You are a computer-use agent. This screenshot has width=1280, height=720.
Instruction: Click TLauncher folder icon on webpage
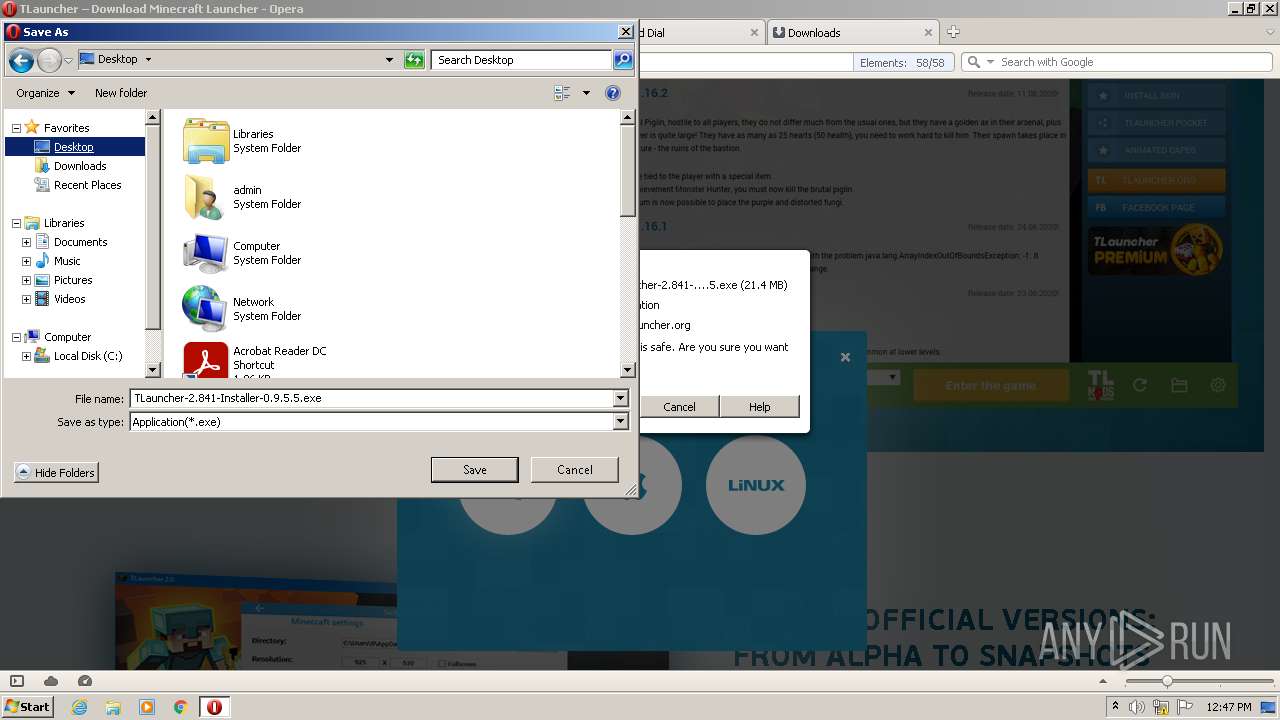1178,385
